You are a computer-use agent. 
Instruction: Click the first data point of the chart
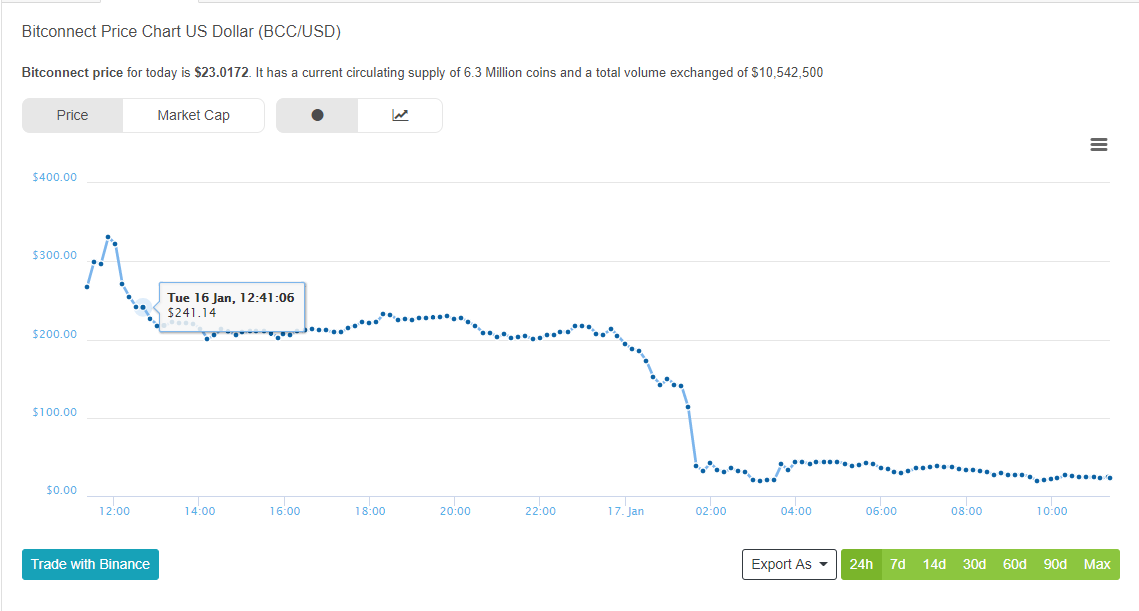pyautogui.click(x=87, y=288)
